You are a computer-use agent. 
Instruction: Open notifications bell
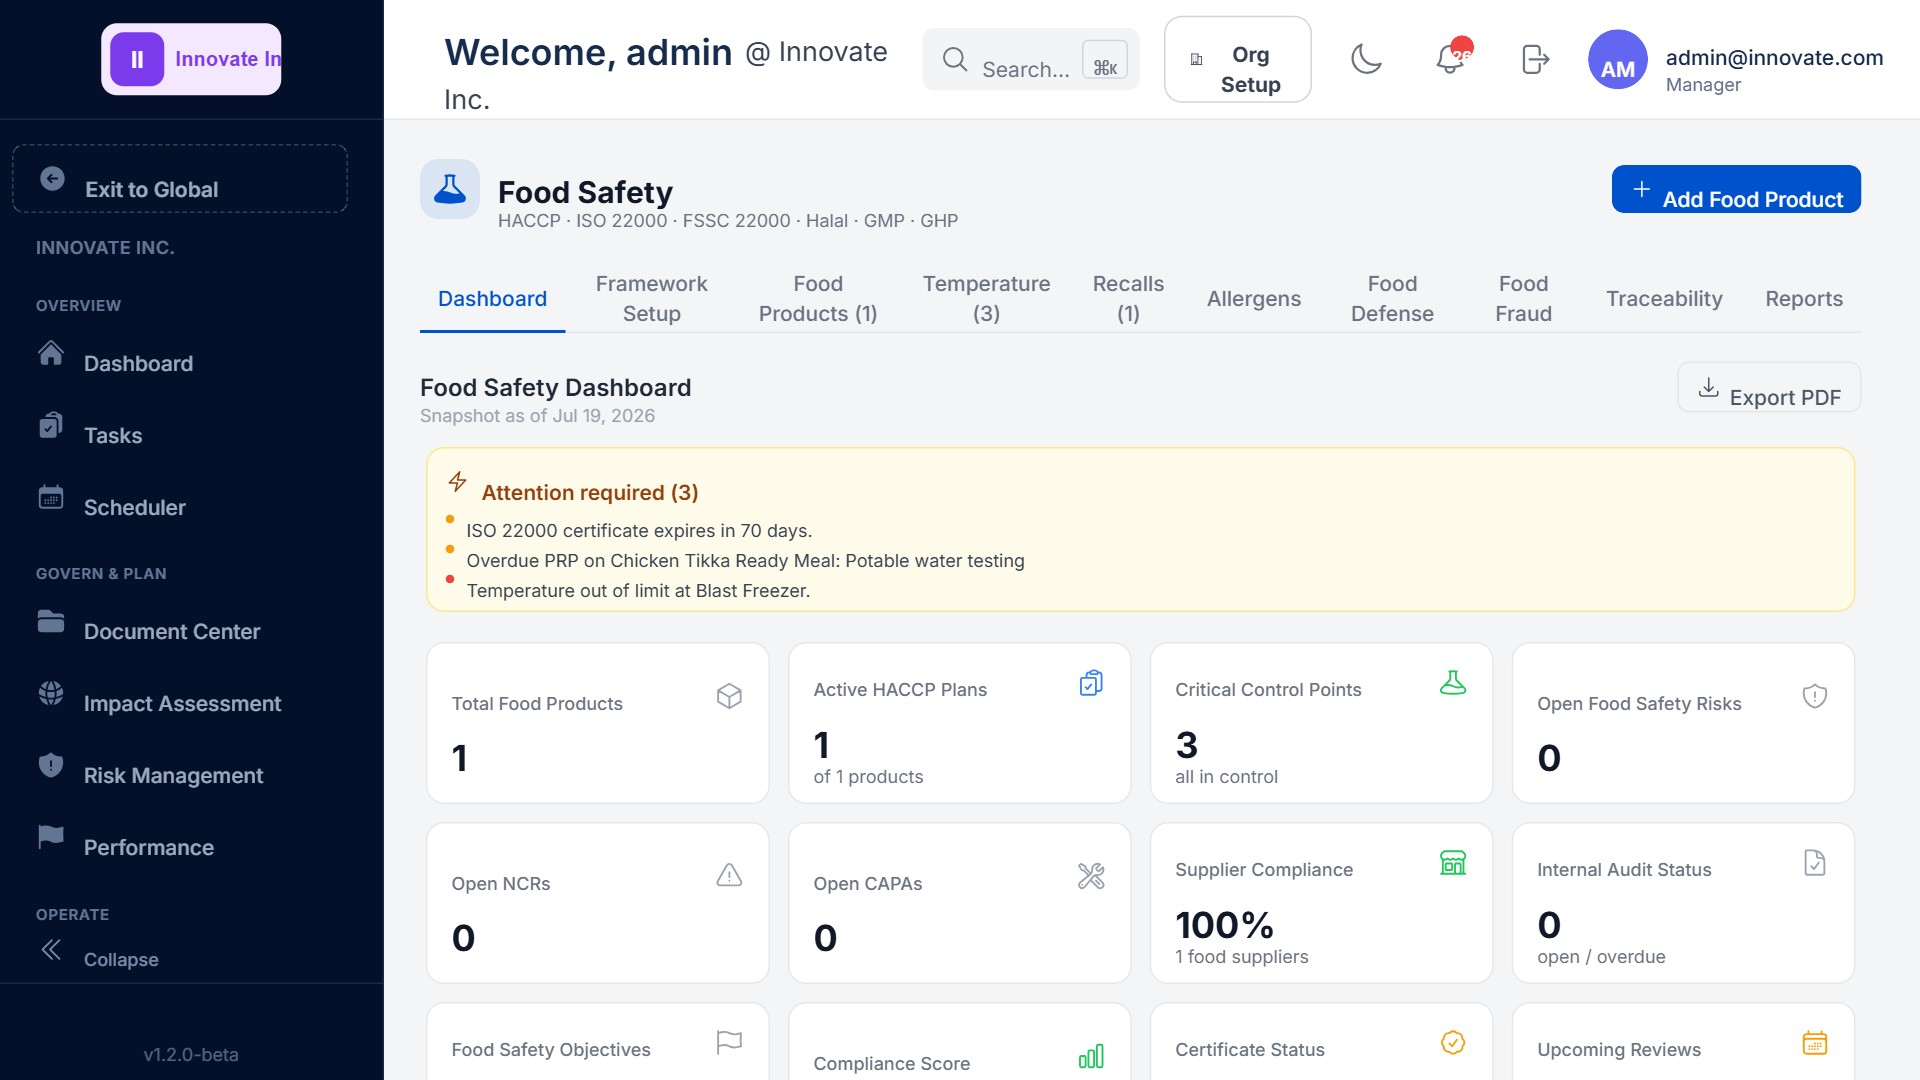(1450, 59)
